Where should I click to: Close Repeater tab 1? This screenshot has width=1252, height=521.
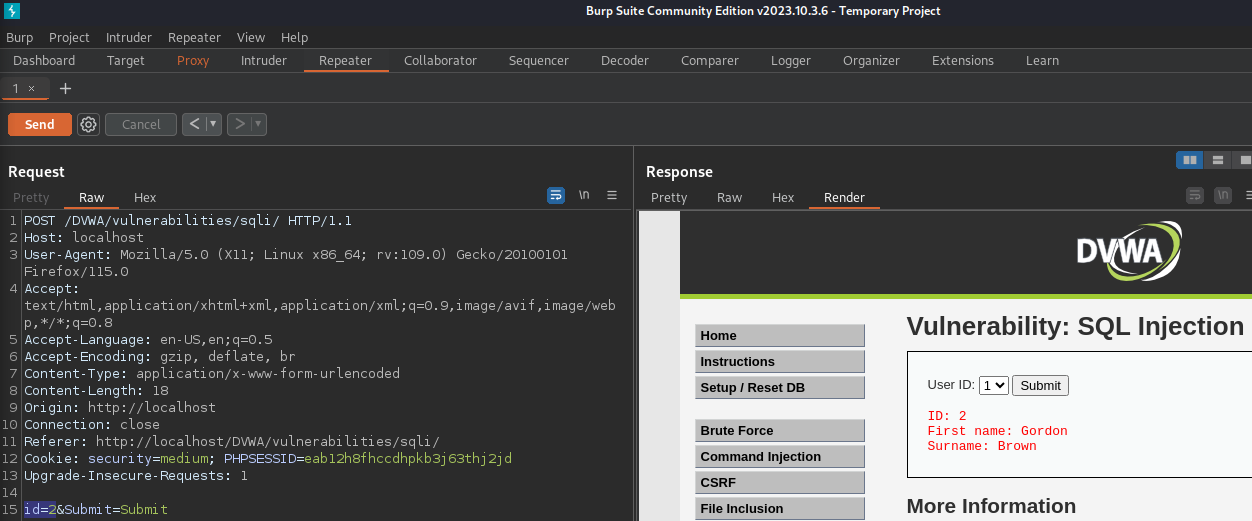[x=32, y=88]
